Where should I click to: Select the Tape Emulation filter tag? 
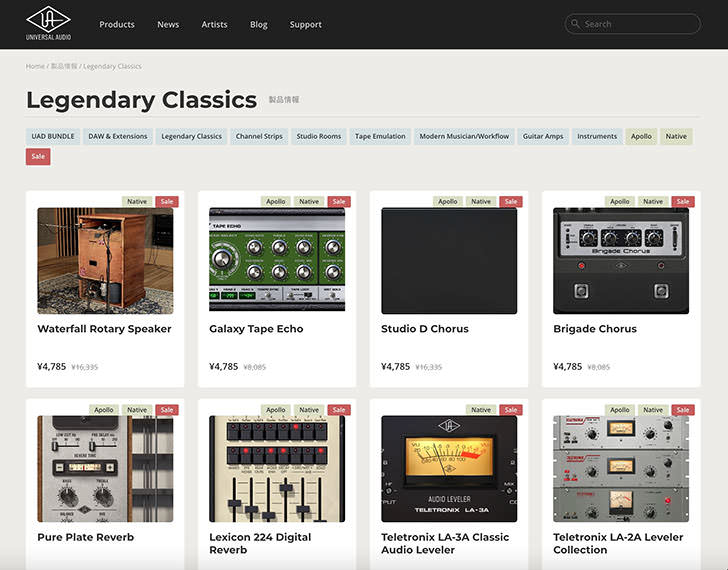coord(380,136)
